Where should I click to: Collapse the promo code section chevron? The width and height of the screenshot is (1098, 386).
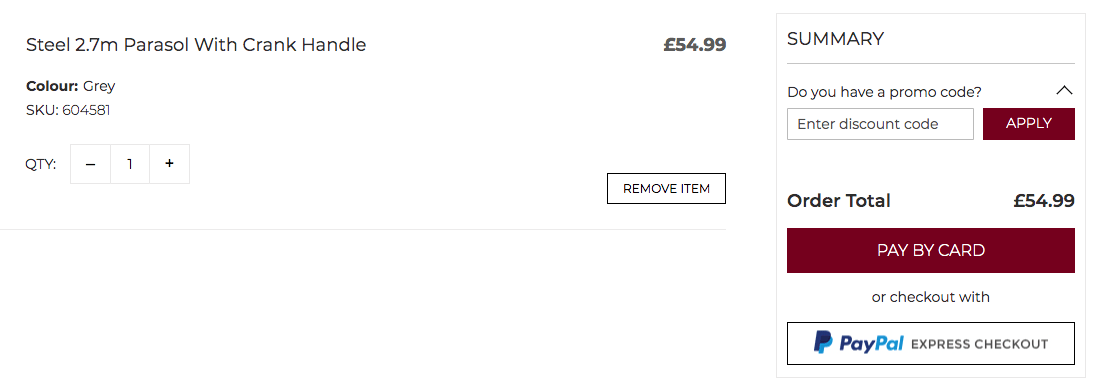tap(1064, 90)
